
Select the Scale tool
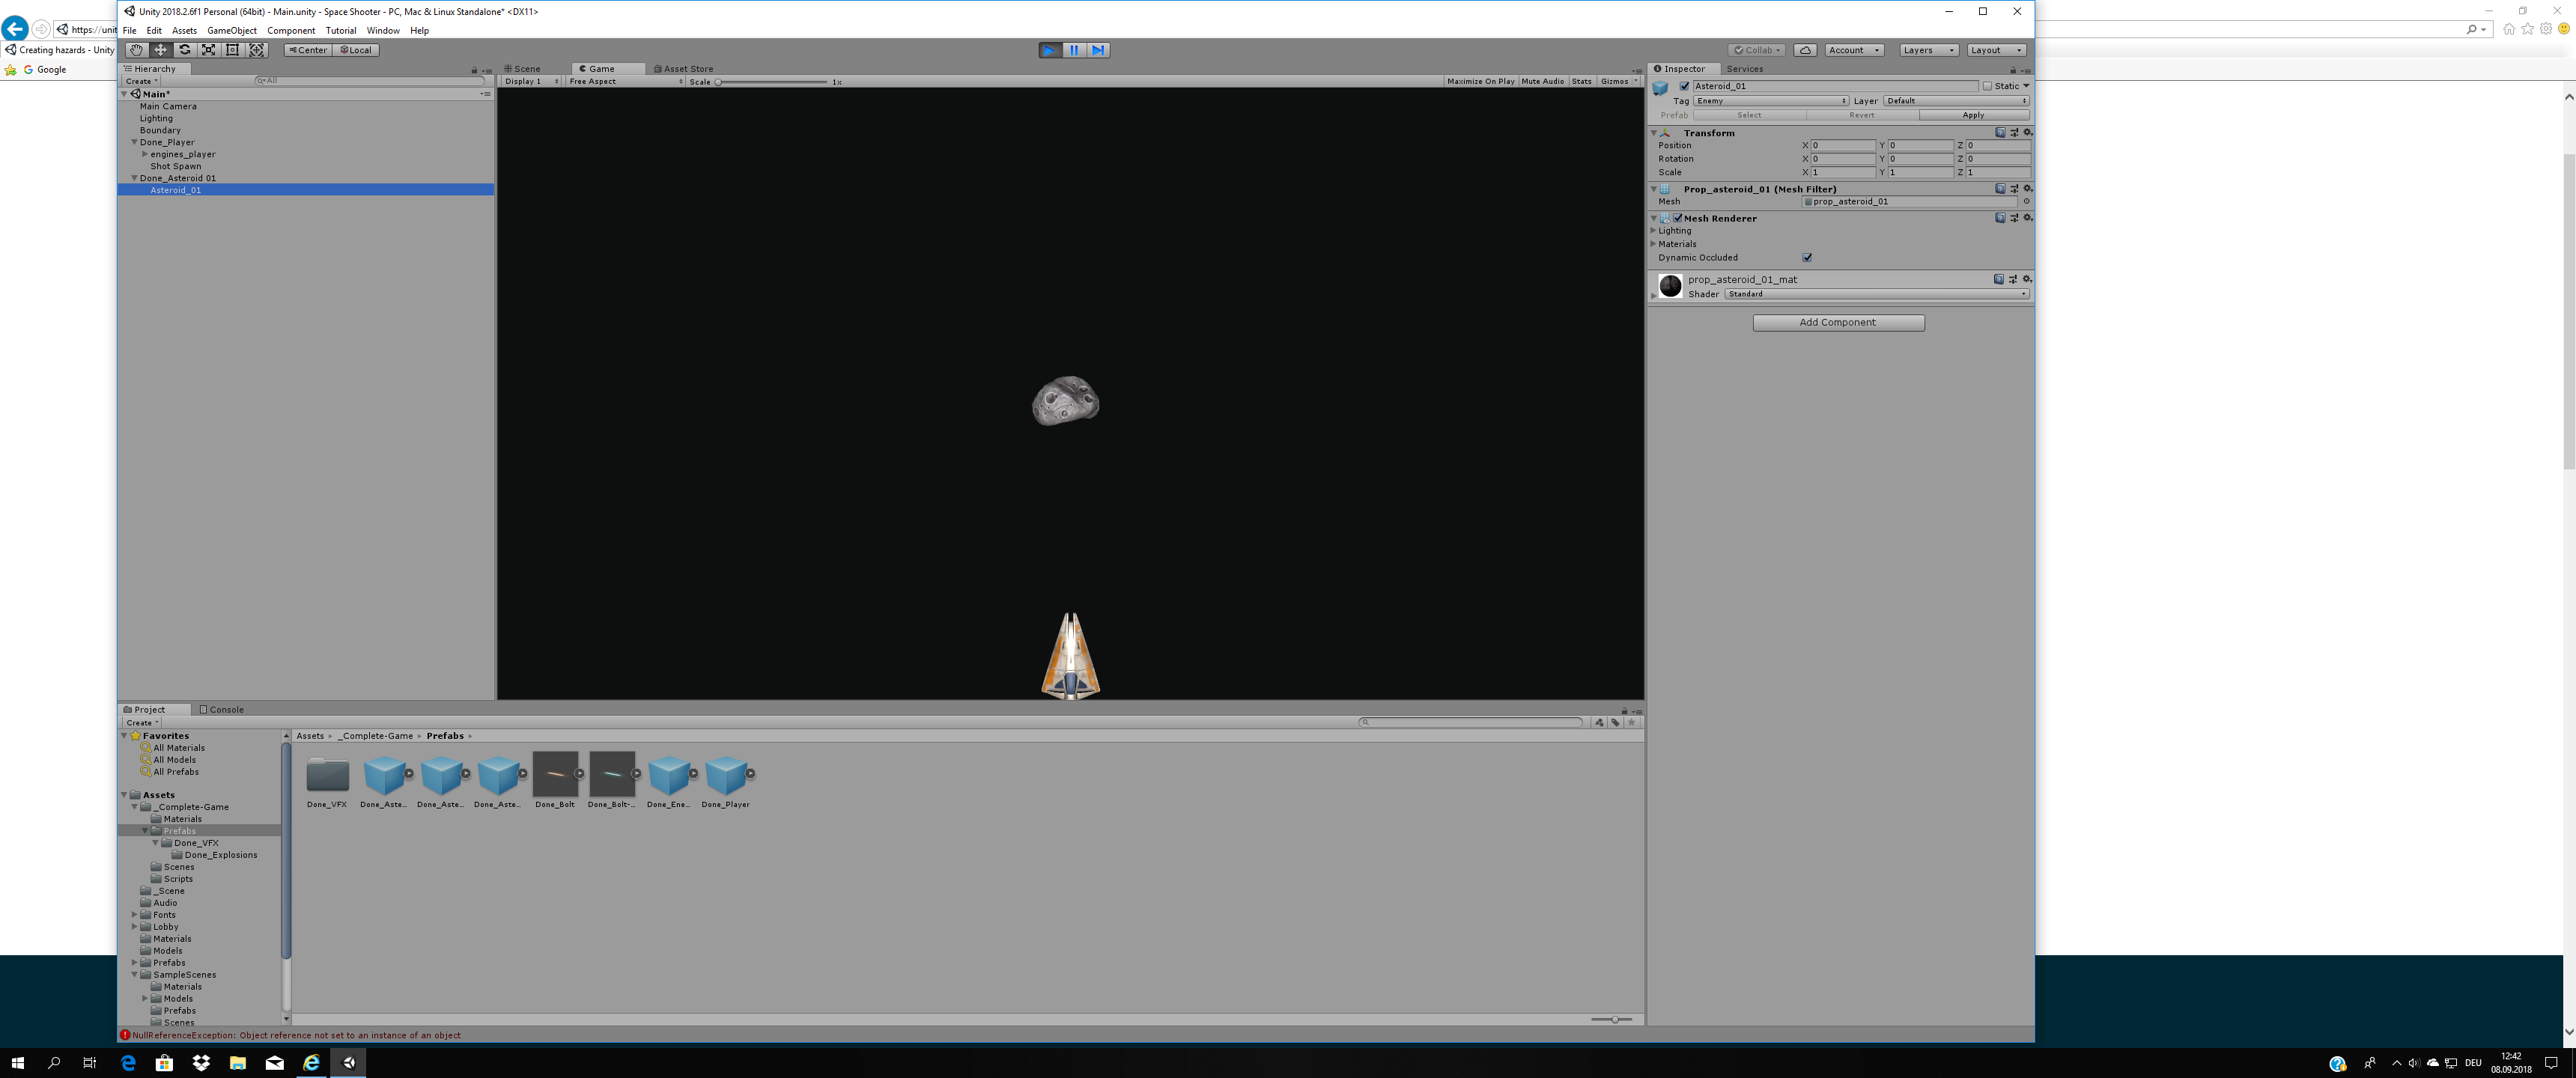pyautogui.click(x=208, y=50)
